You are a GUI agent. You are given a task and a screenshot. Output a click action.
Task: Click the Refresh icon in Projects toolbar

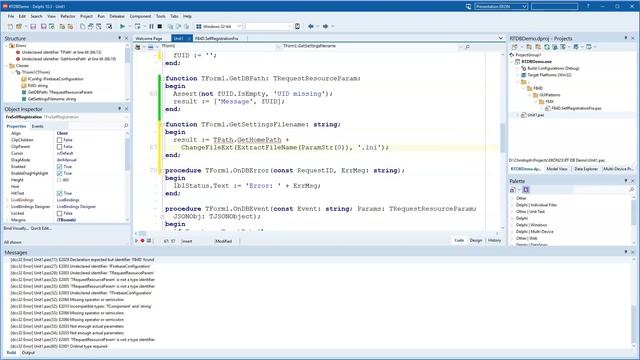(547, 47)
